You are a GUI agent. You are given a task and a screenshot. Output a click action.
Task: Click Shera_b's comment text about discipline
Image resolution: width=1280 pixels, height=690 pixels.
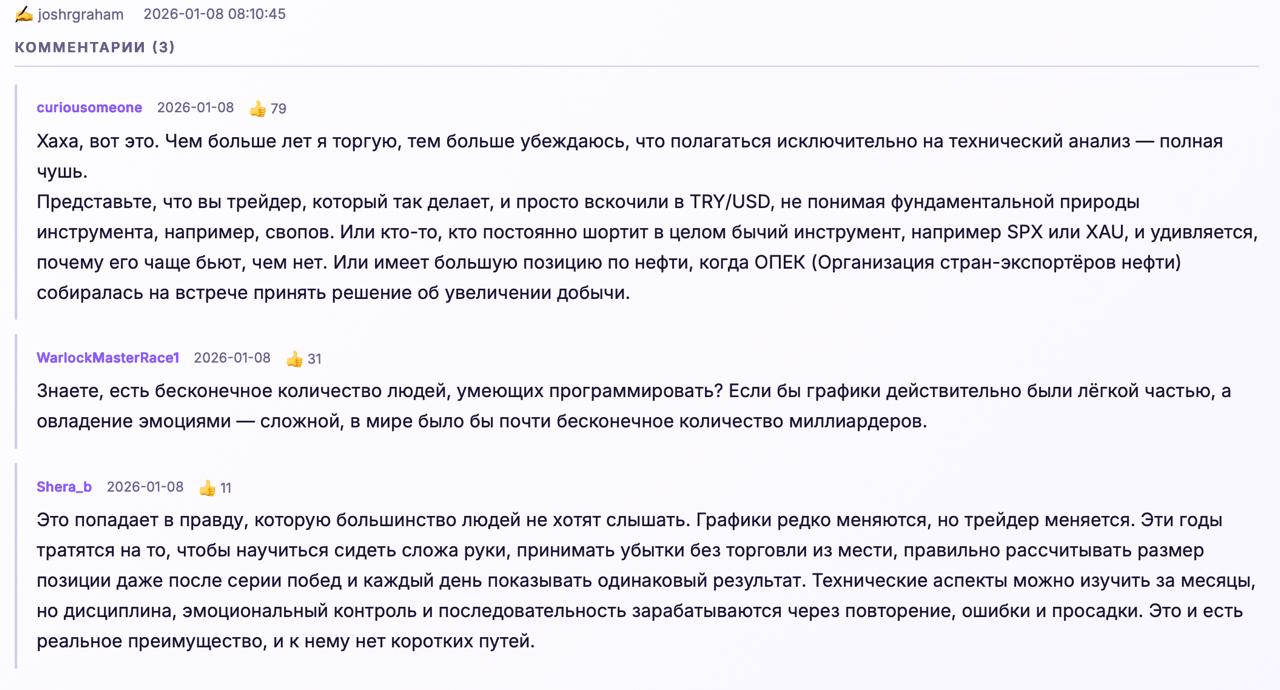647,581
